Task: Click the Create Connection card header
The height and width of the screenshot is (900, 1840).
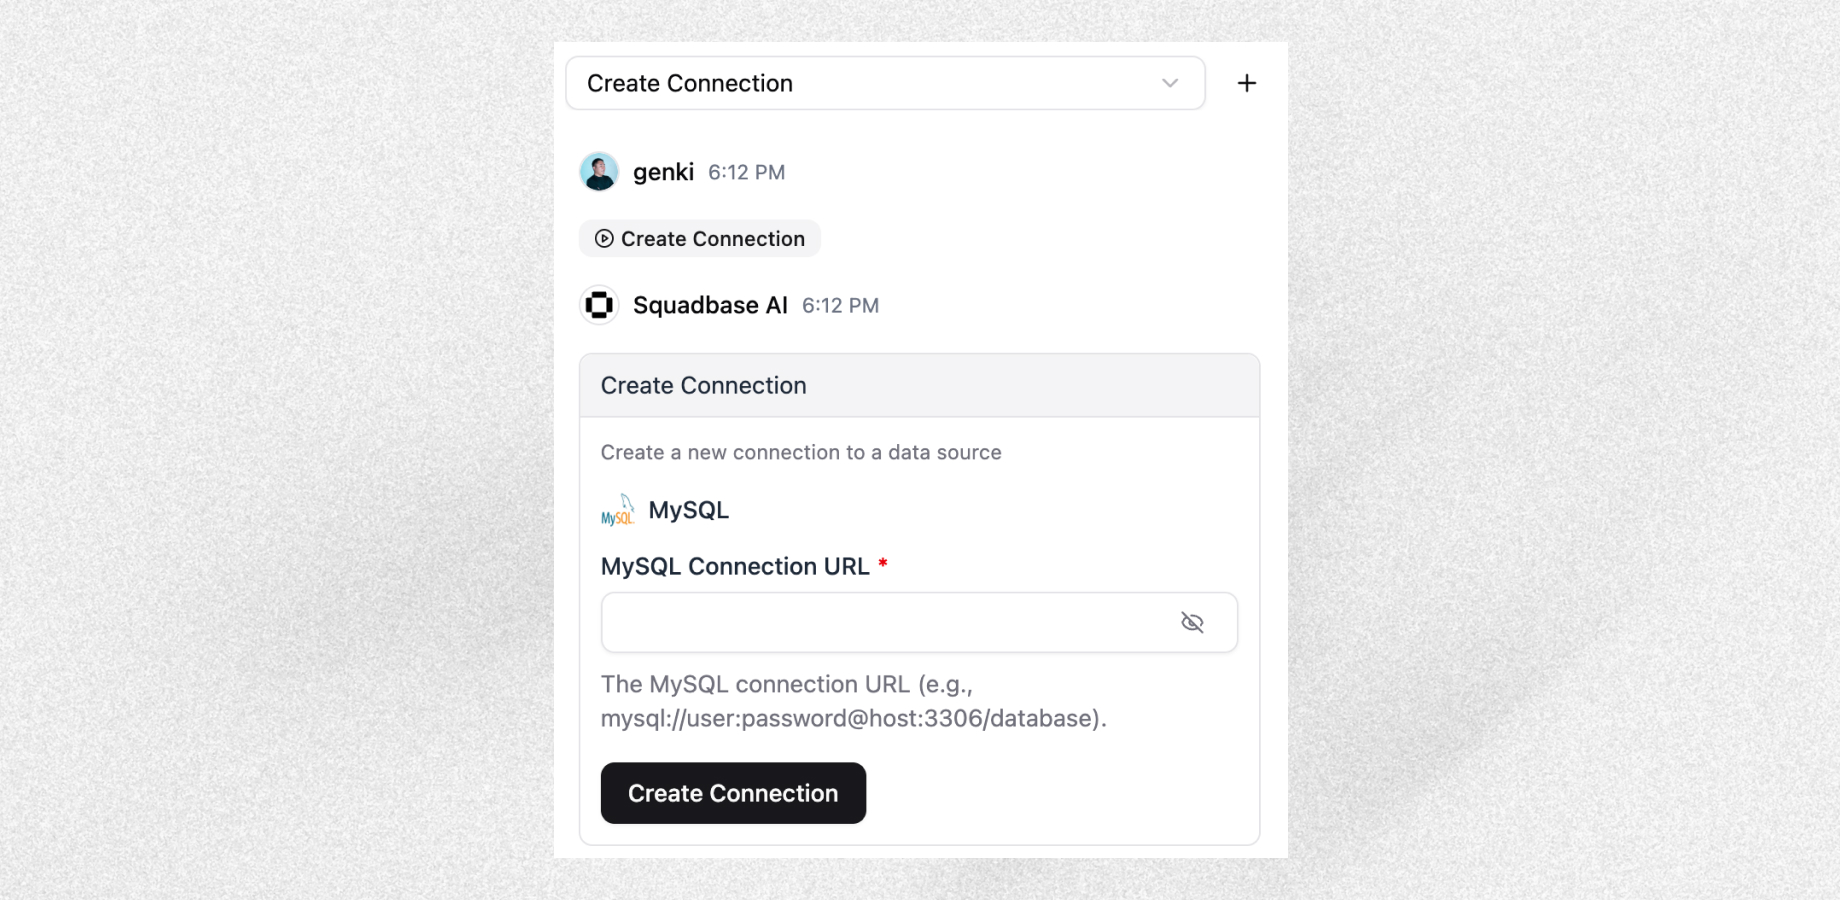Action: 919,385
